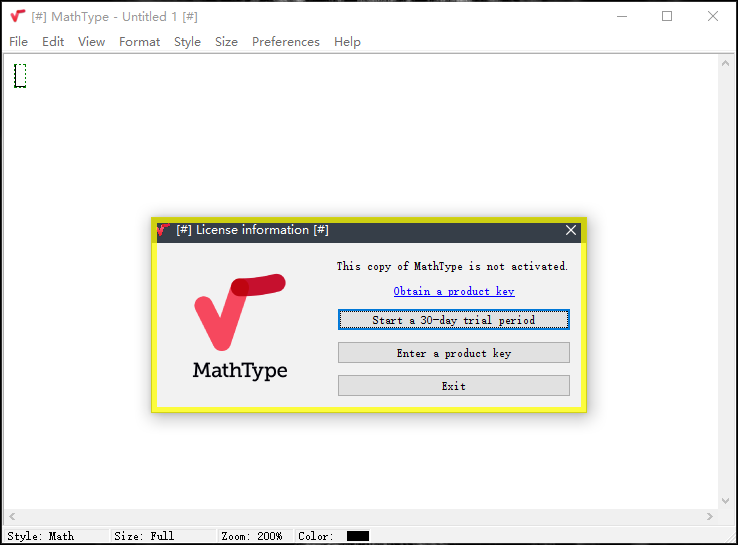Maximize the MathType window
The height and width of the screenshot is (545, 738).
coord(667,16)
